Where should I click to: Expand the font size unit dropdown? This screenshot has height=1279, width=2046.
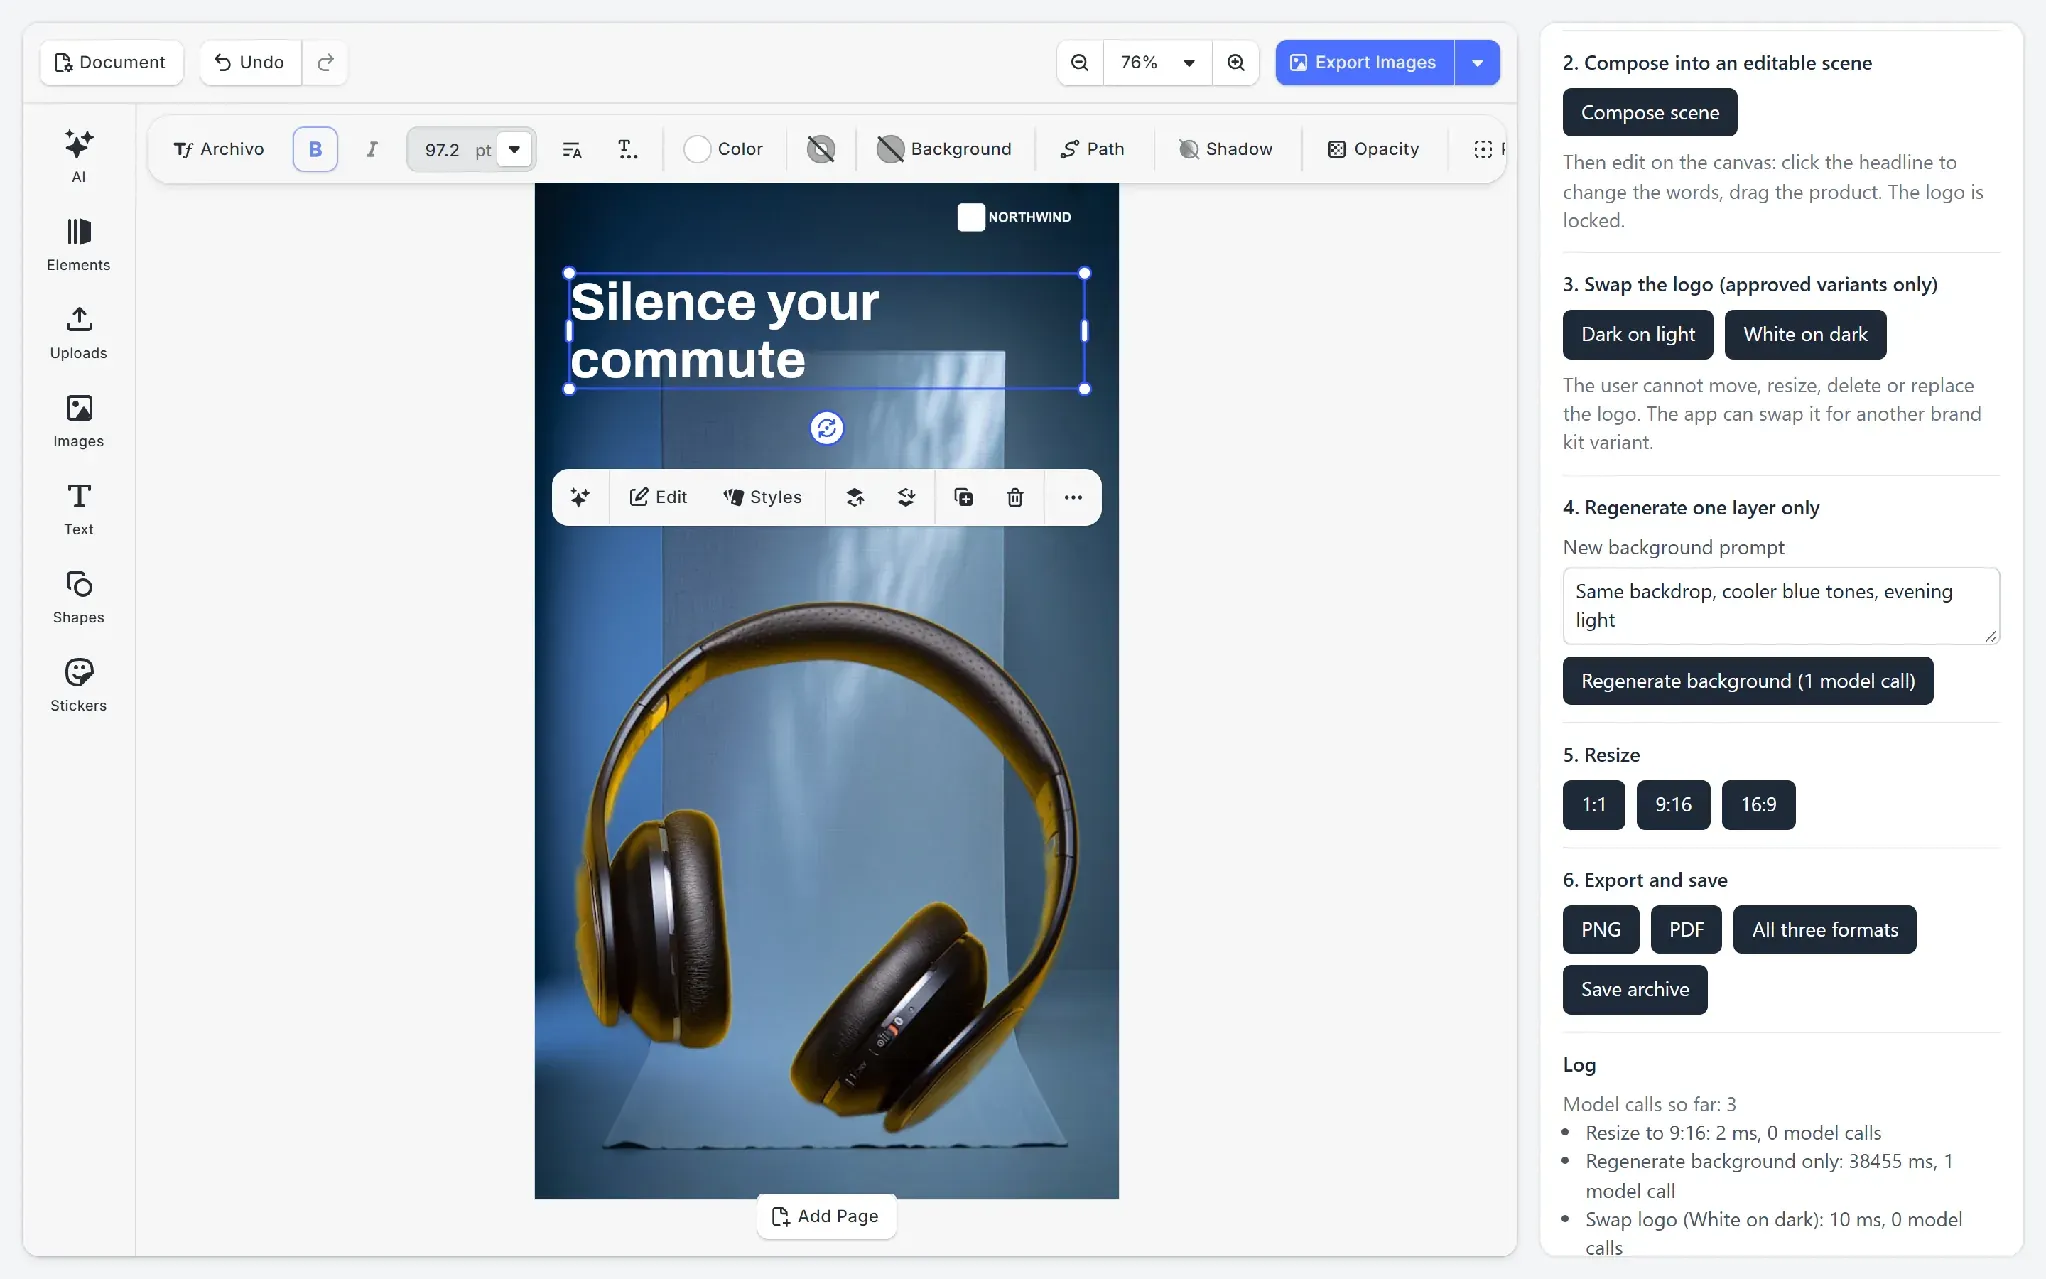(x=514, y=149)
